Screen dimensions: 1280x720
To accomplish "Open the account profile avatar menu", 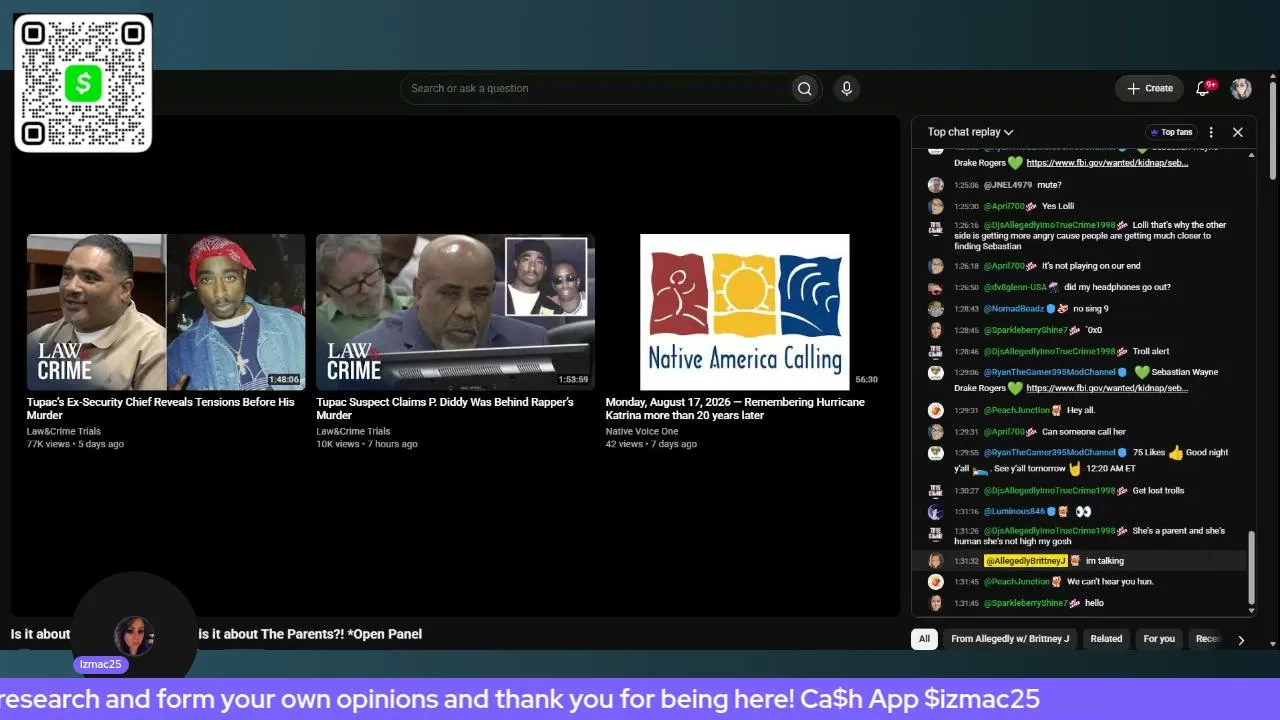I will tap(1241, 89).
